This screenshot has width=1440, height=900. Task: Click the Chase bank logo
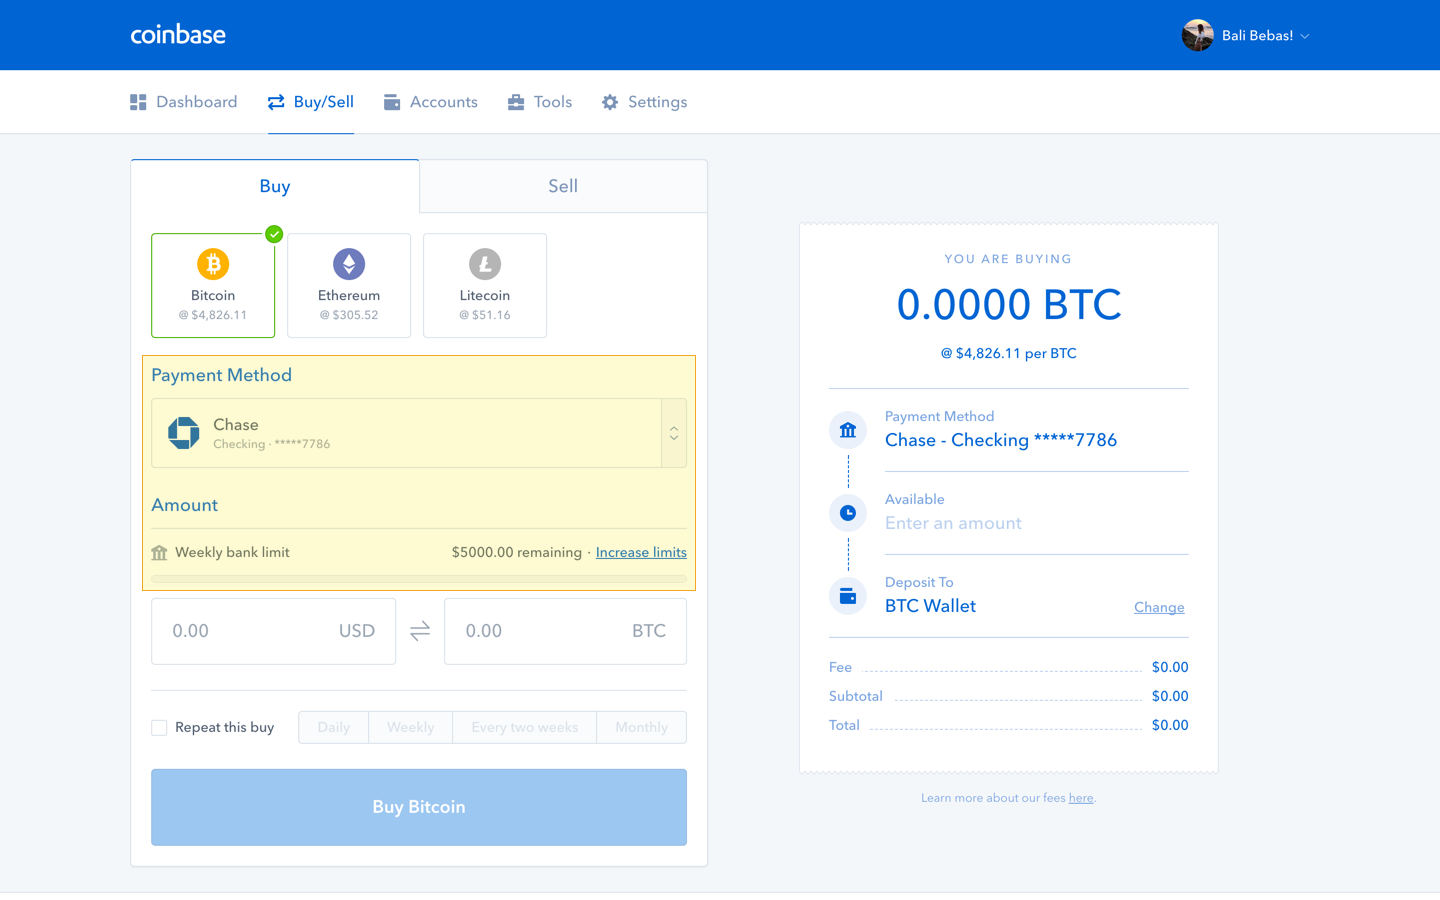pyautogui.click(x=184, y=433)
